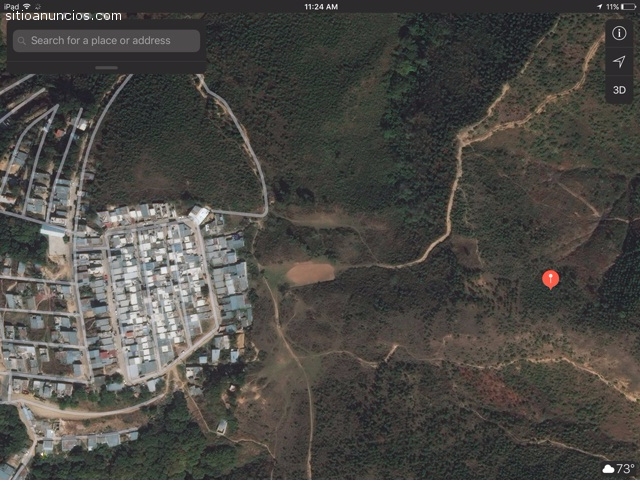The height and width of the screenshot is (481, 640).
Task: Select the small isolated building south of the neighborhood
Action: click(x=222, y=427)
